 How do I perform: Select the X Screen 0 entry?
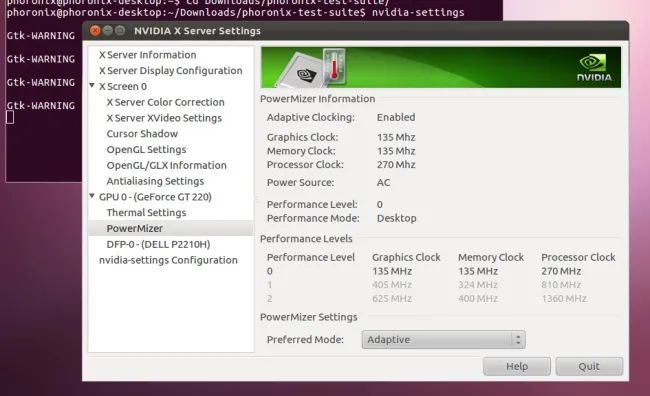coord(123,86)
